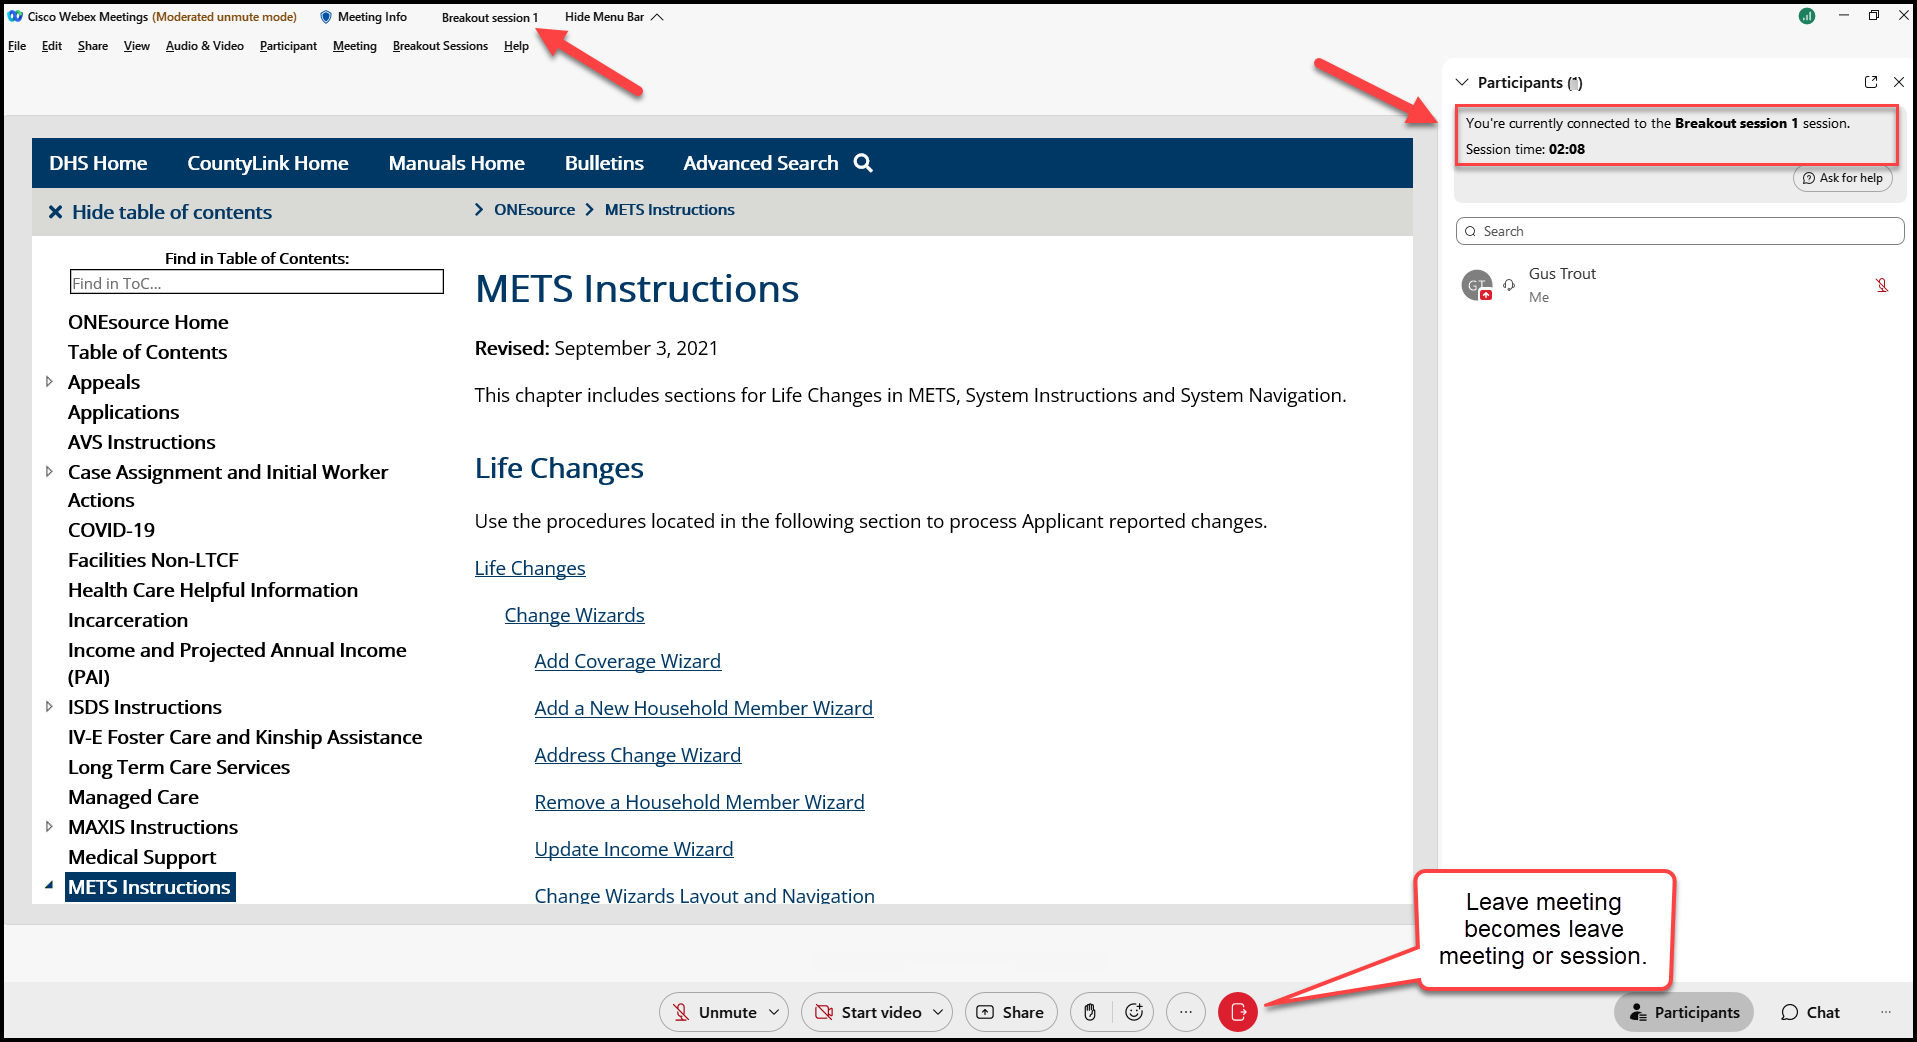Screen dimensions: 1917x1042
Task: Open the Start video options dropdown arrow
Action: click(x=938, y=1012)
